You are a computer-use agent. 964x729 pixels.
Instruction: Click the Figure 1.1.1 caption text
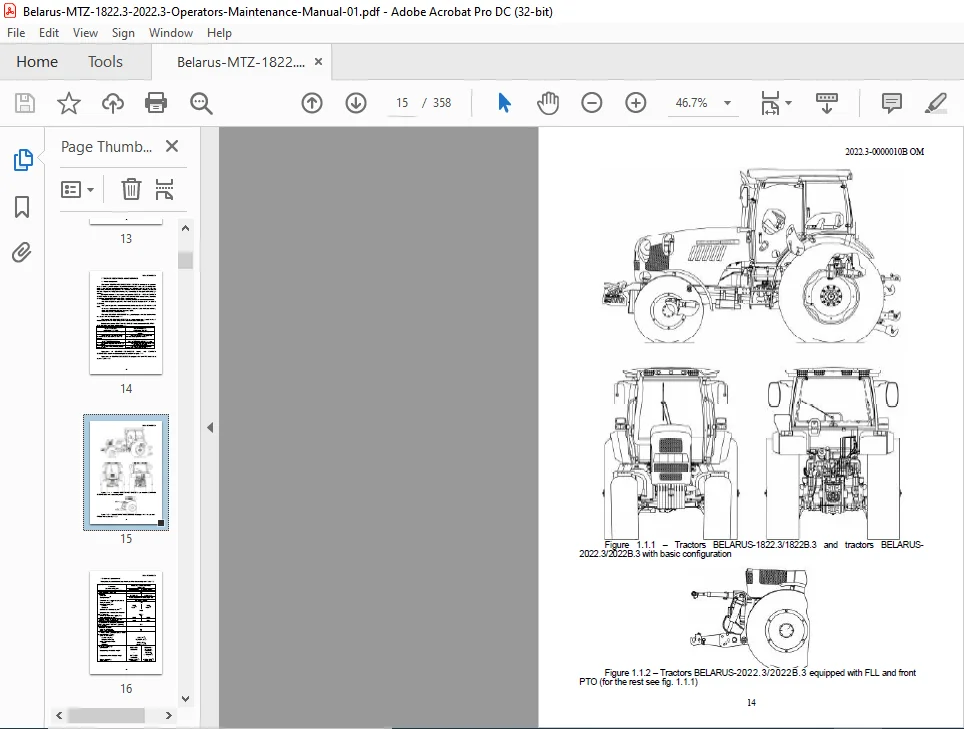751,549
